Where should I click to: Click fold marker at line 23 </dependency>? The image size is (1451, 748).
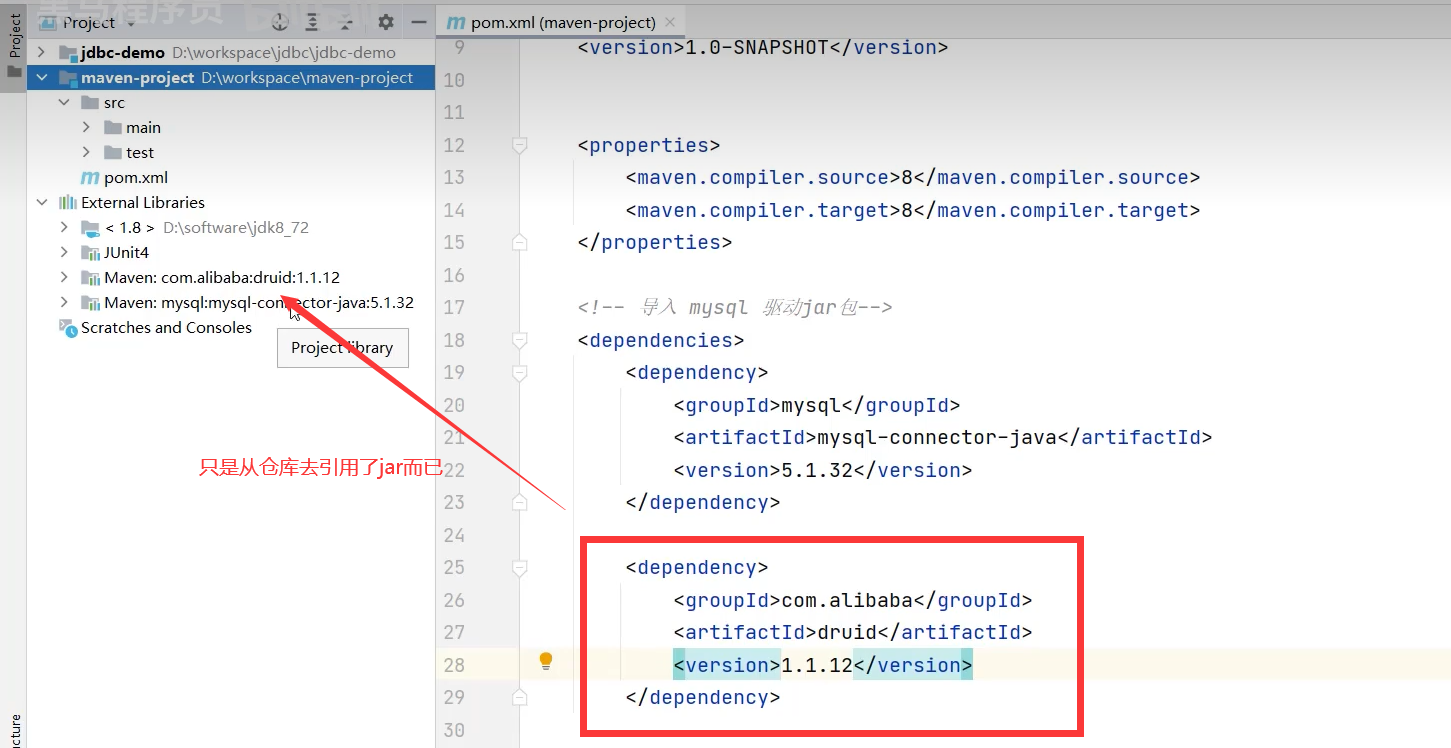coord(519,502)
